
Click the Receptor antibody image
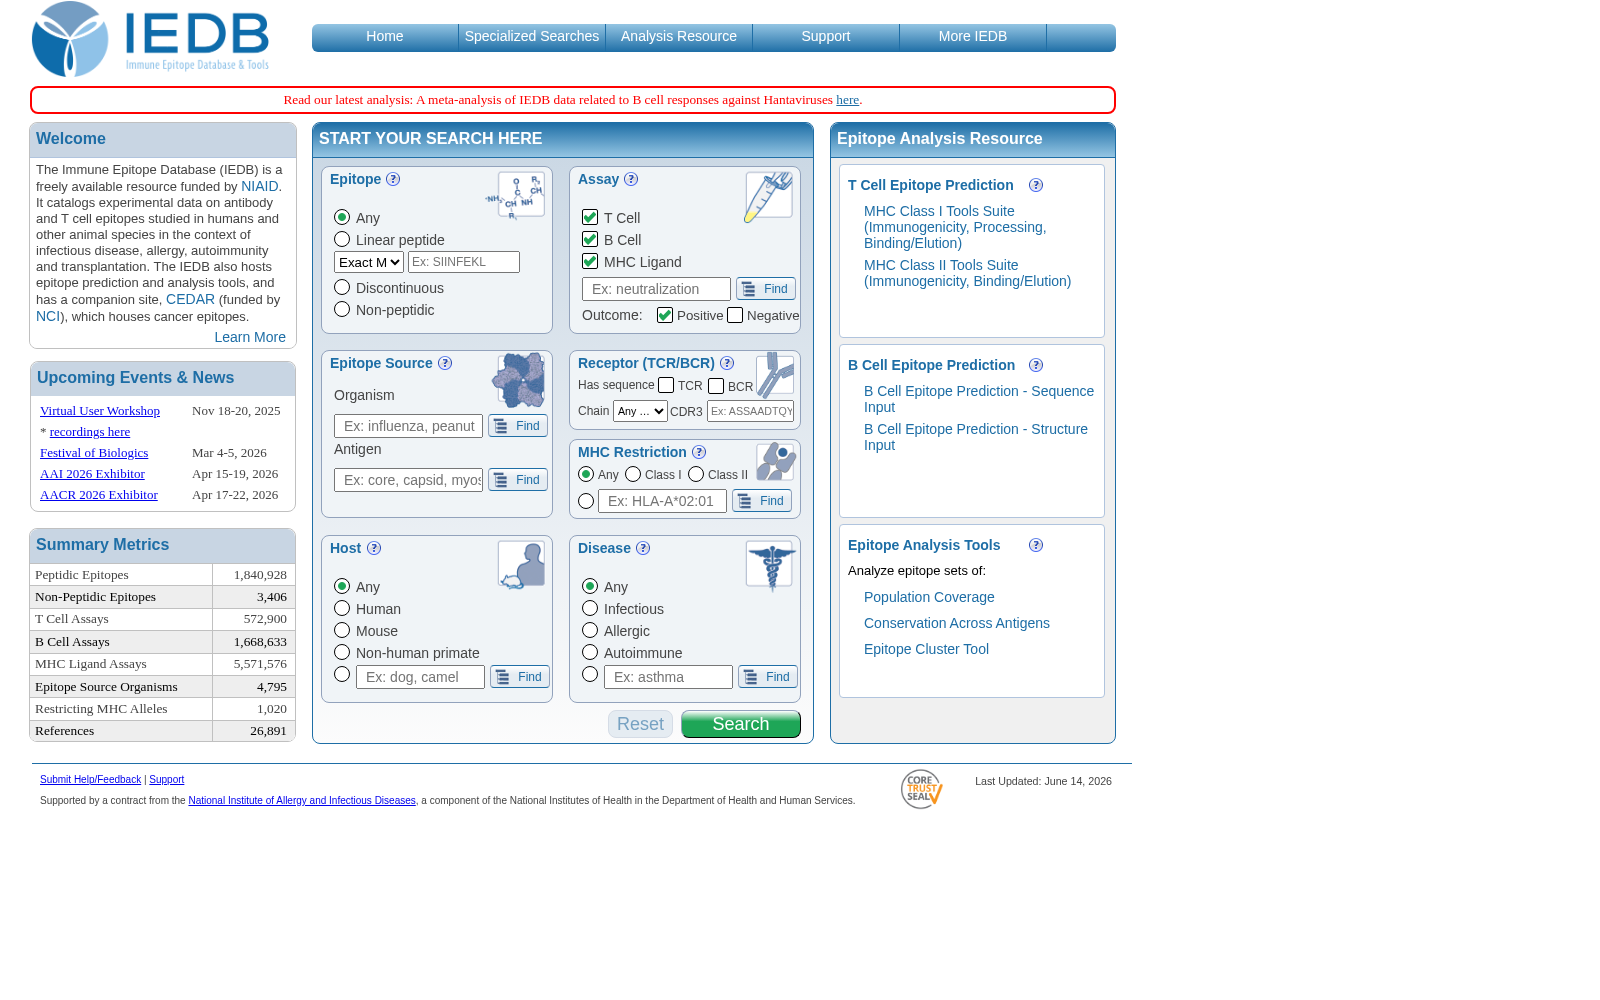click(x=775, y=377)
